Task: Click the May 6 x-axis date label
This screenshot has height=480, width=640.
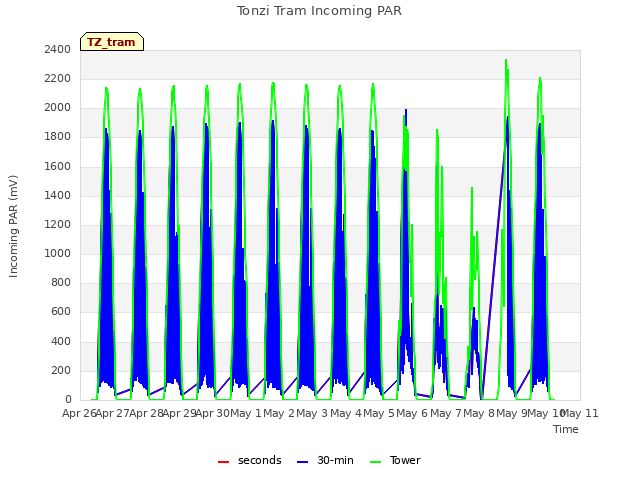Action: pyautogui.click(x=412, y=413)
